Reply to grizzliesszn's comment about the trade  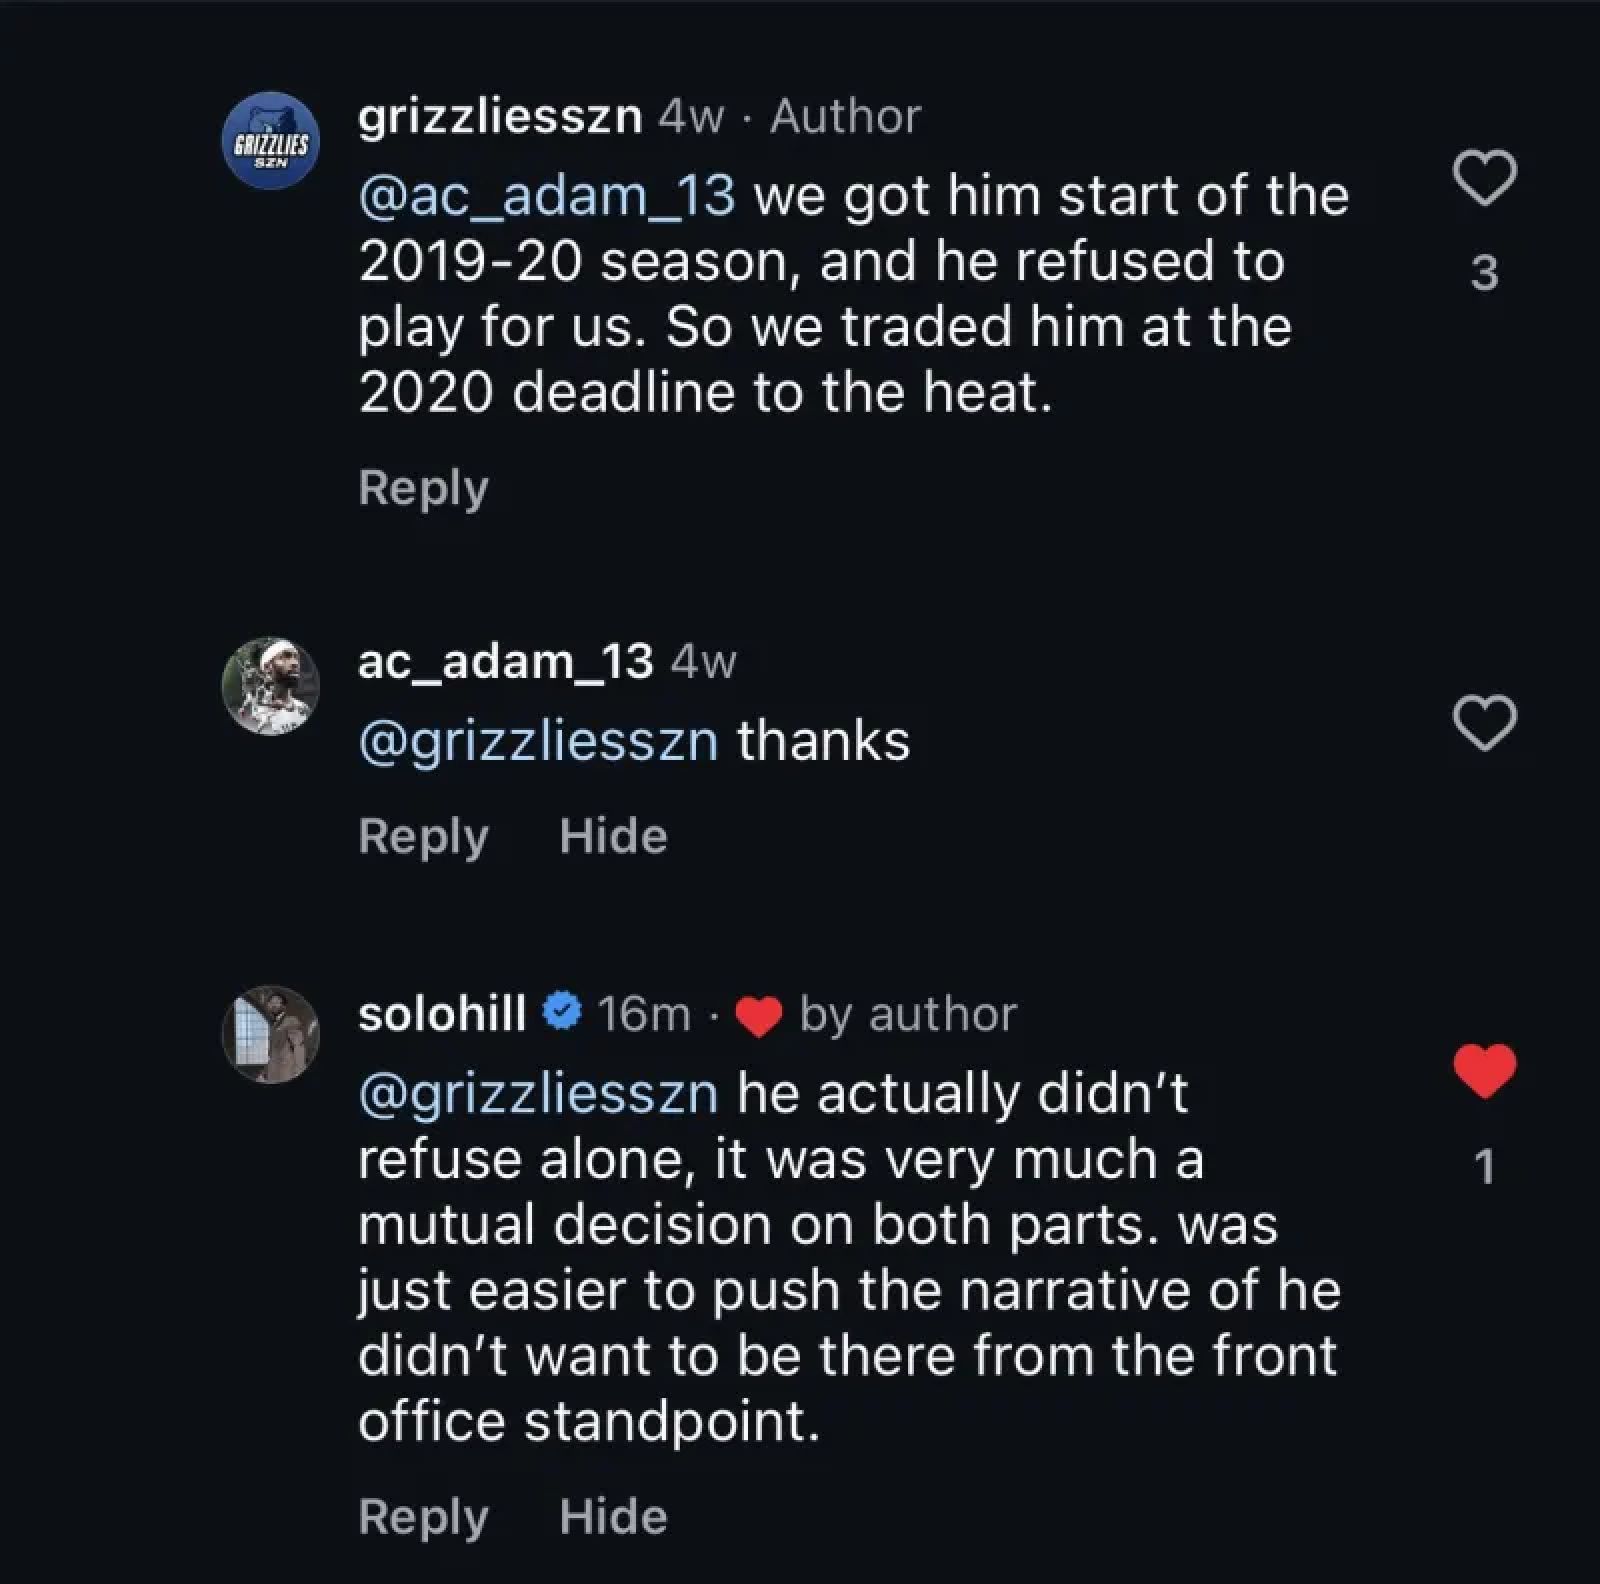click(423, 488)
